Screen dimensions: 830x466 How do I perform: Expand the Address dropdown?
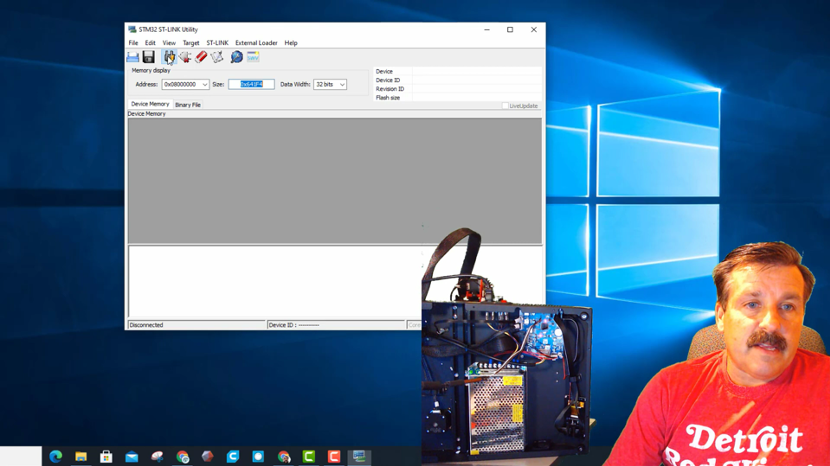click(x=204, y=84)
